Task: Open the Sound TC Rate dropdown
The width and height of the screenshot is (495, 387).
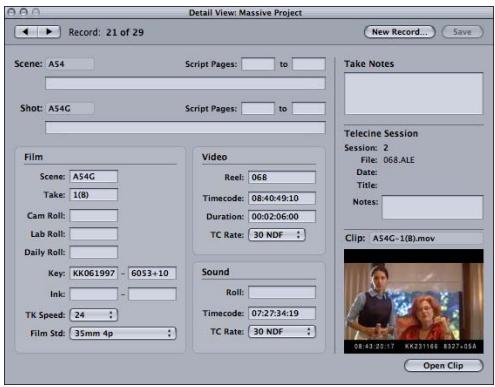Action: pyautogui.click(x=282, y=332)
